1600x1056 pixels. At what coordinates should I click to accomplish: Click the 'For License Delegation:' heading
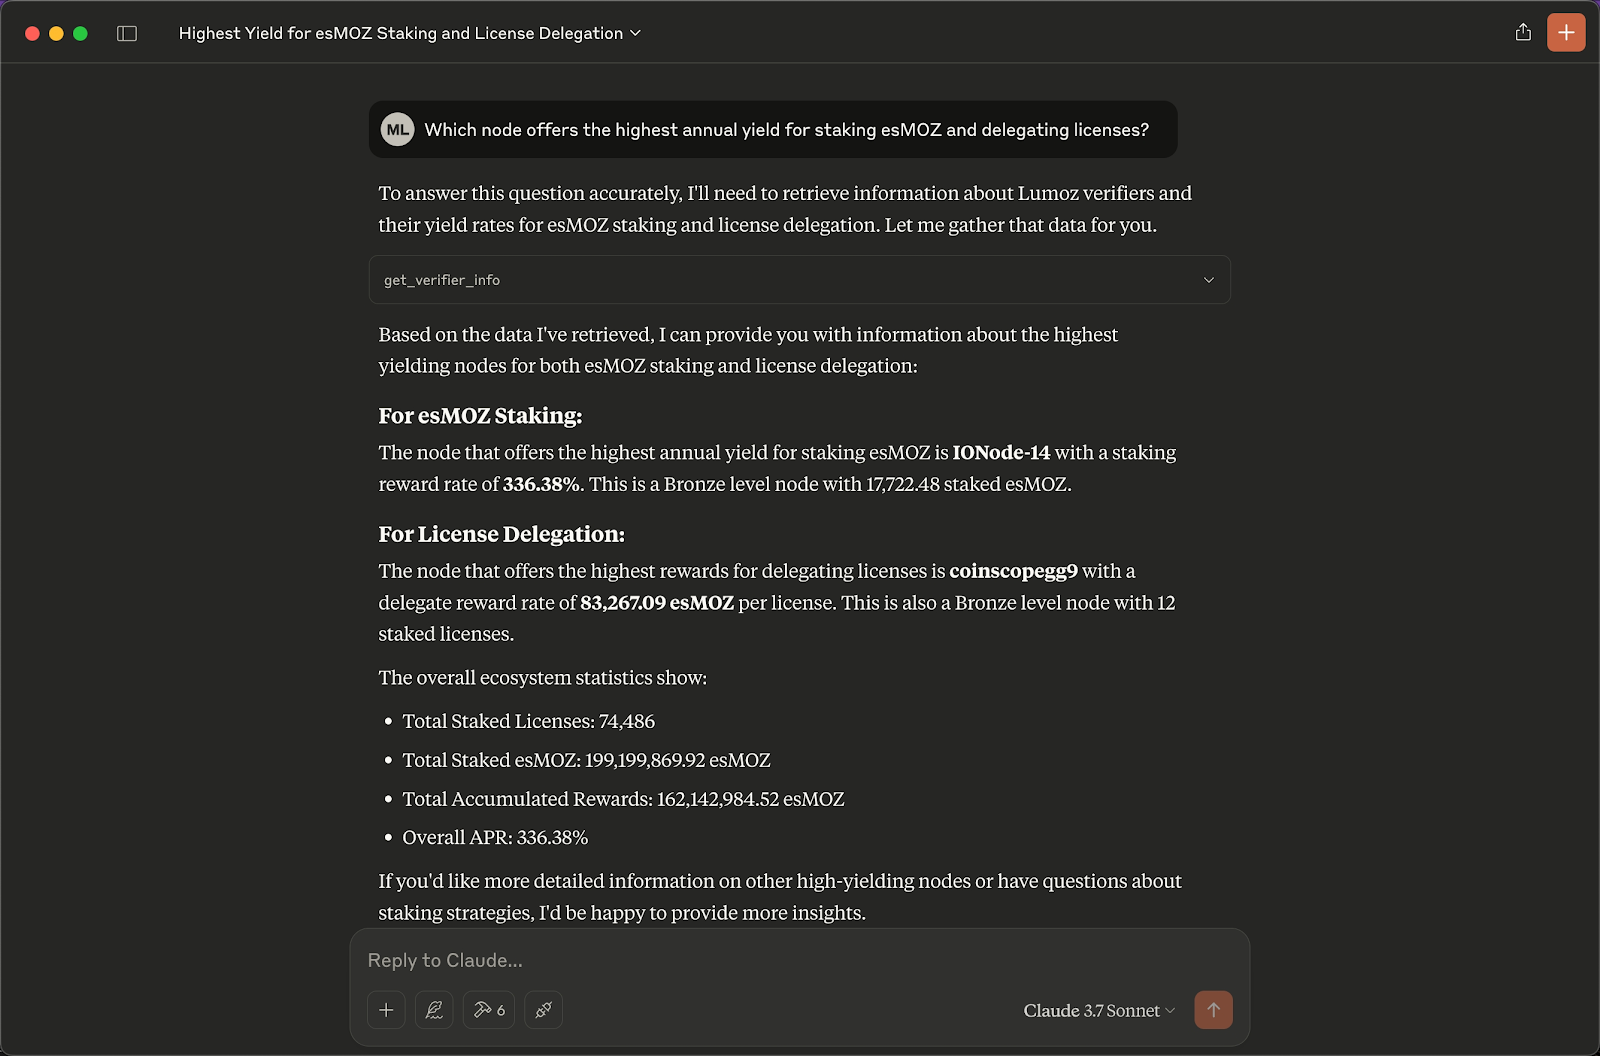(501, 535)
